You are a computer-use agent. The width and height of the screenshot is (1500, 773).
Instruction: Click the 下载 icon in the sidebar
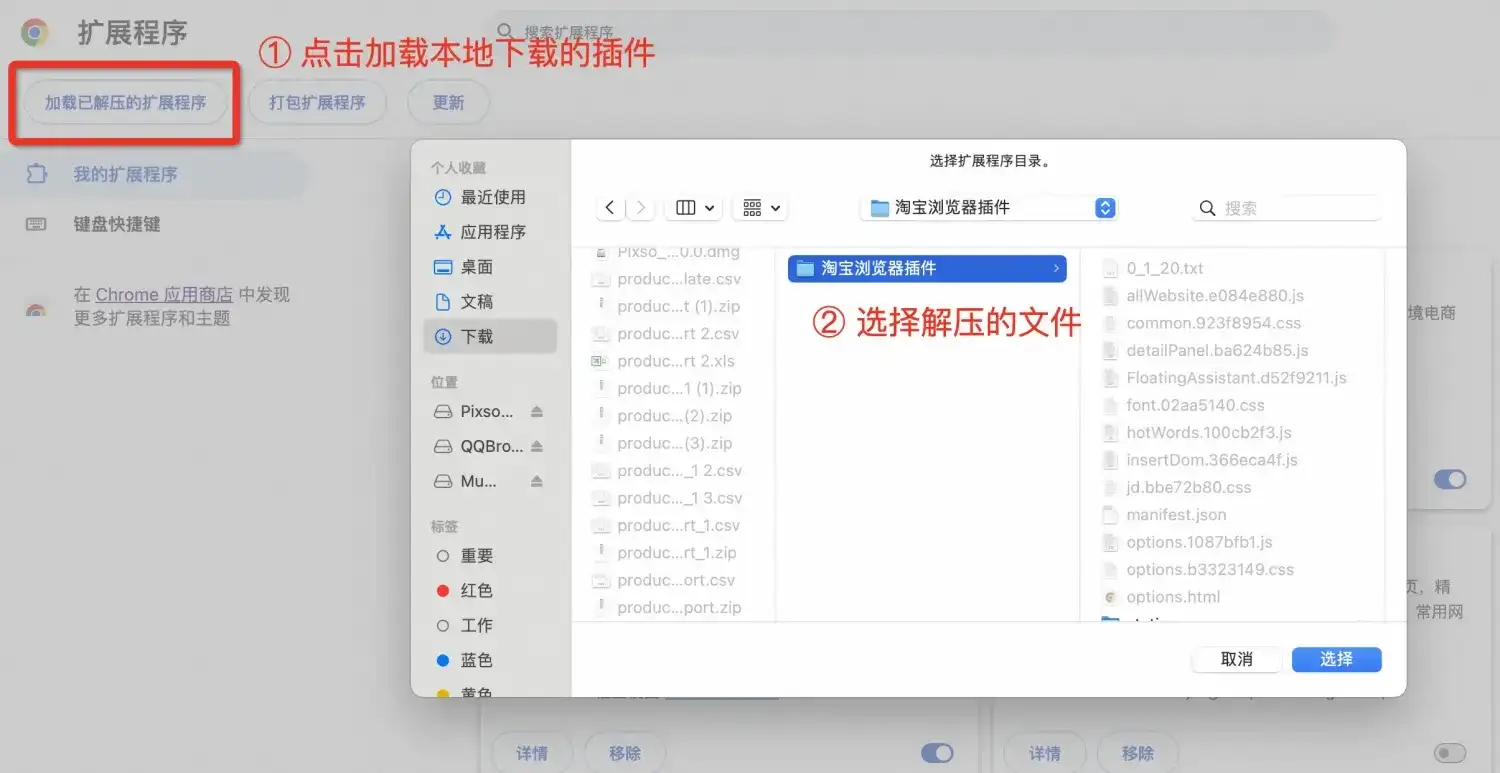tap(441, 336)
